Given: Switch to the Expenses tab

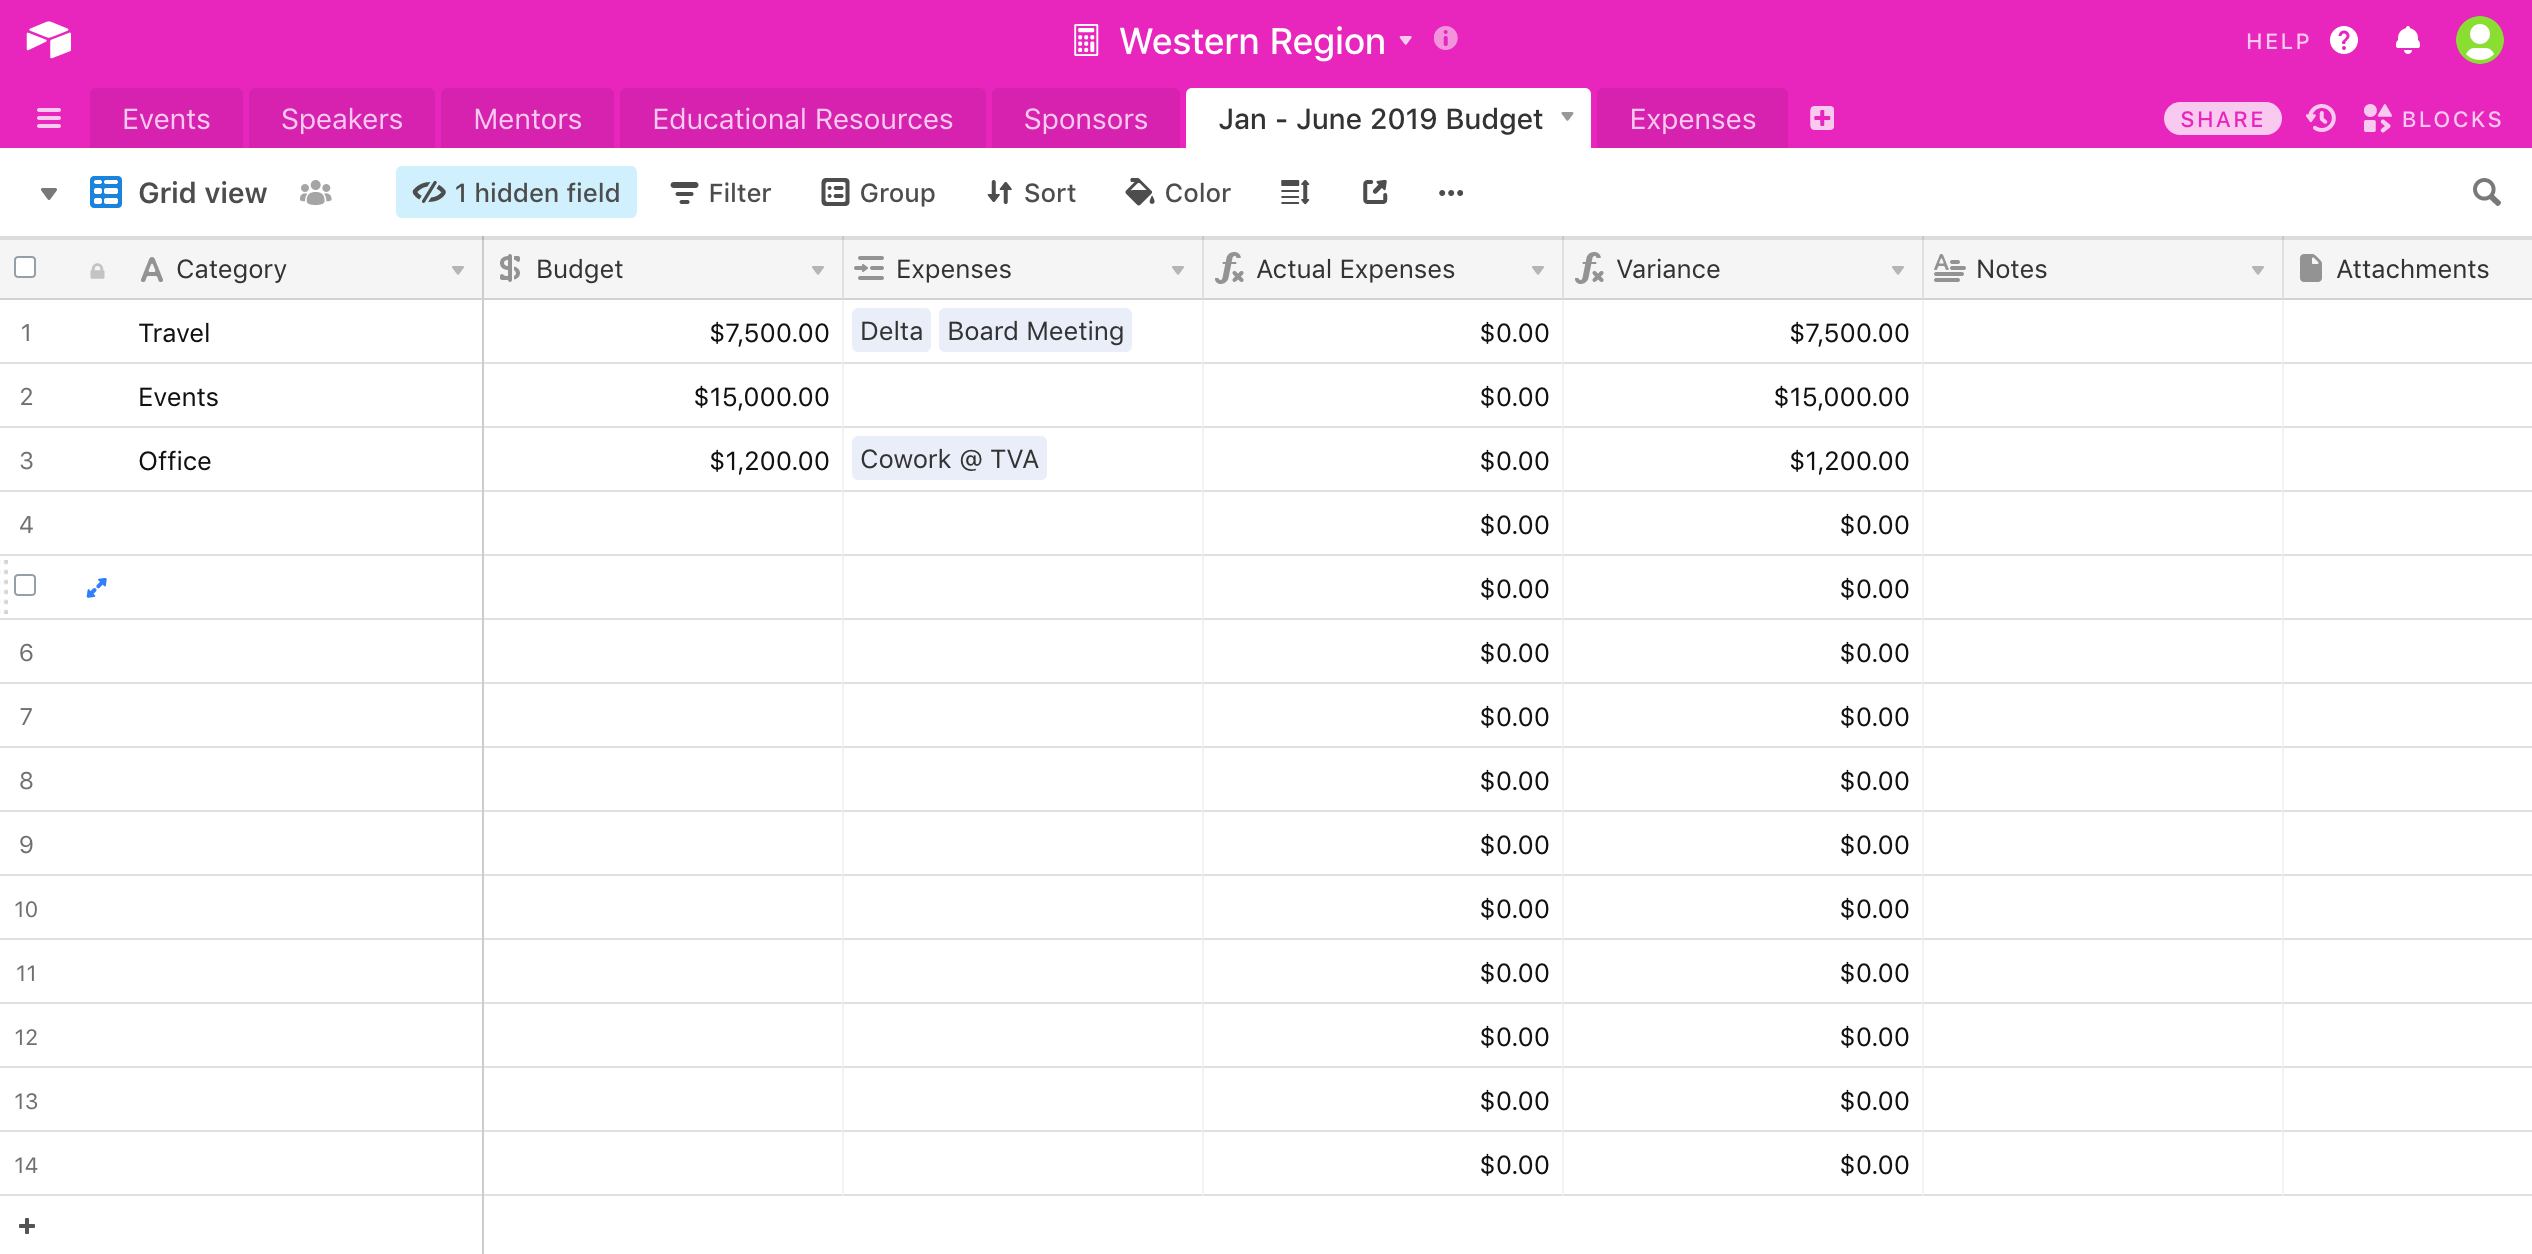Looking at the screenshot, I should (1691, 118).
